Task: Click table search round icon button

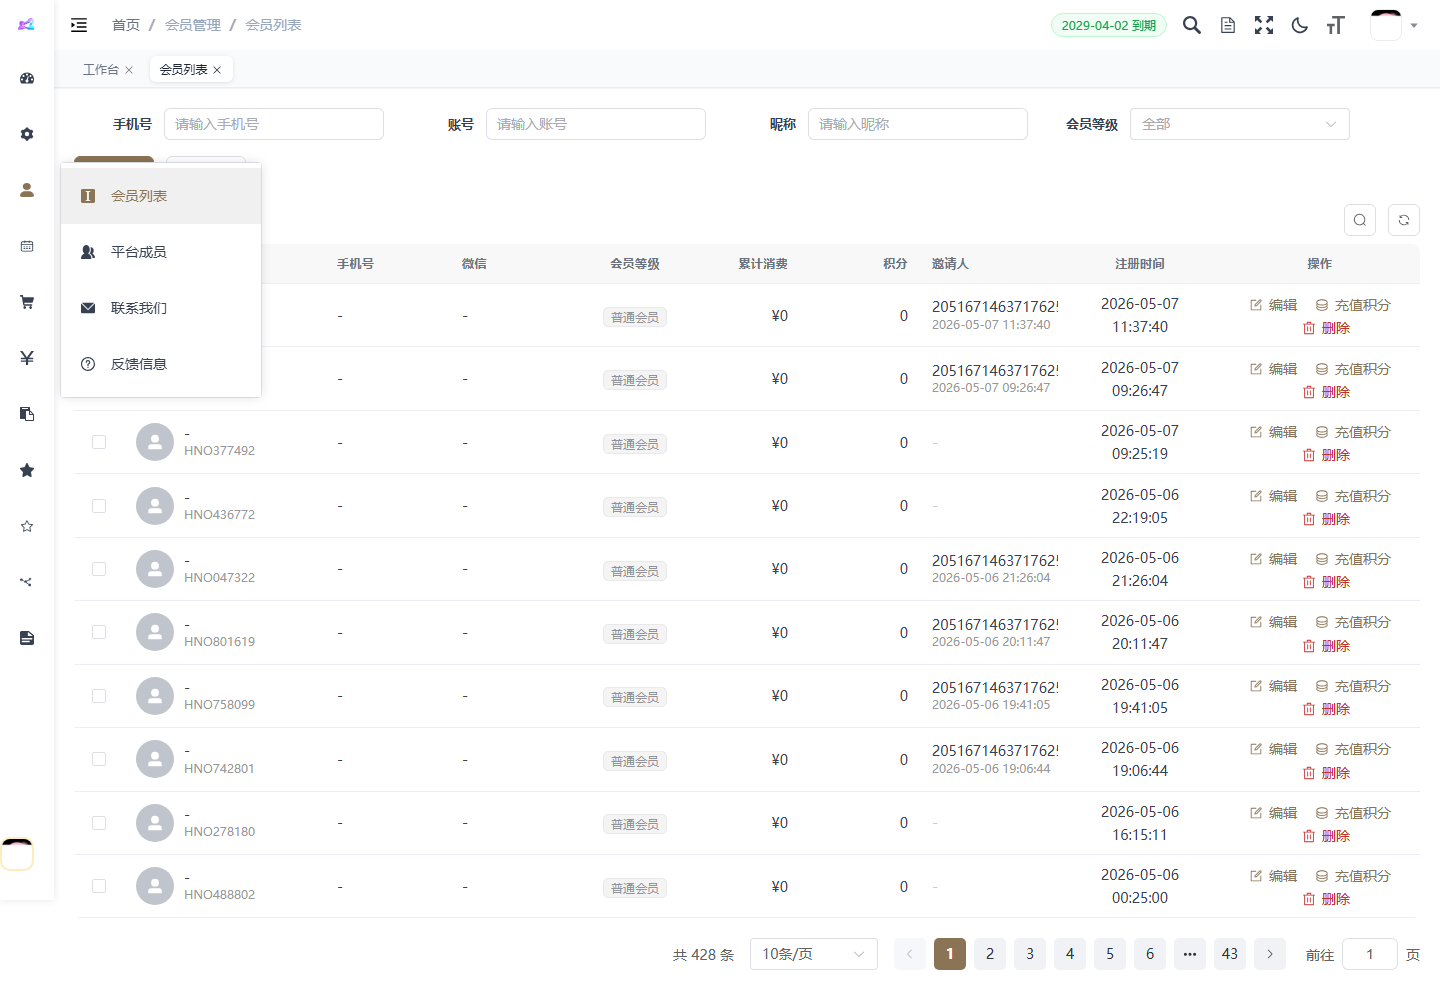Action: 1360,220
